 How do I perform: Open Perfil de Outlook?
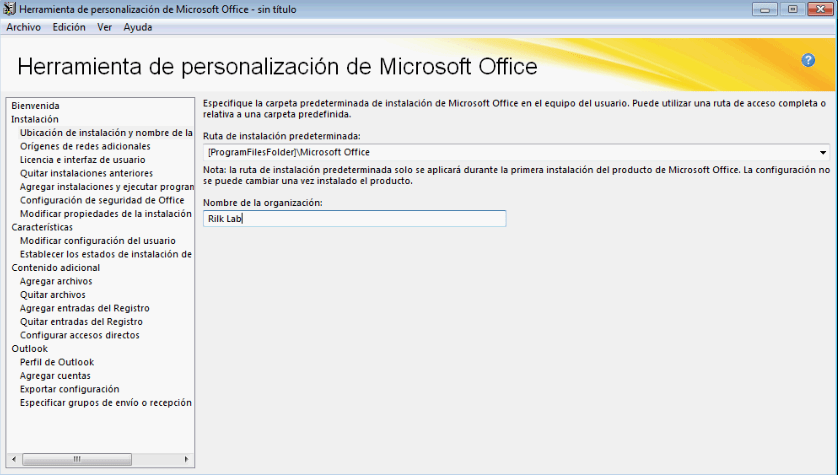[x=57, y=362]
